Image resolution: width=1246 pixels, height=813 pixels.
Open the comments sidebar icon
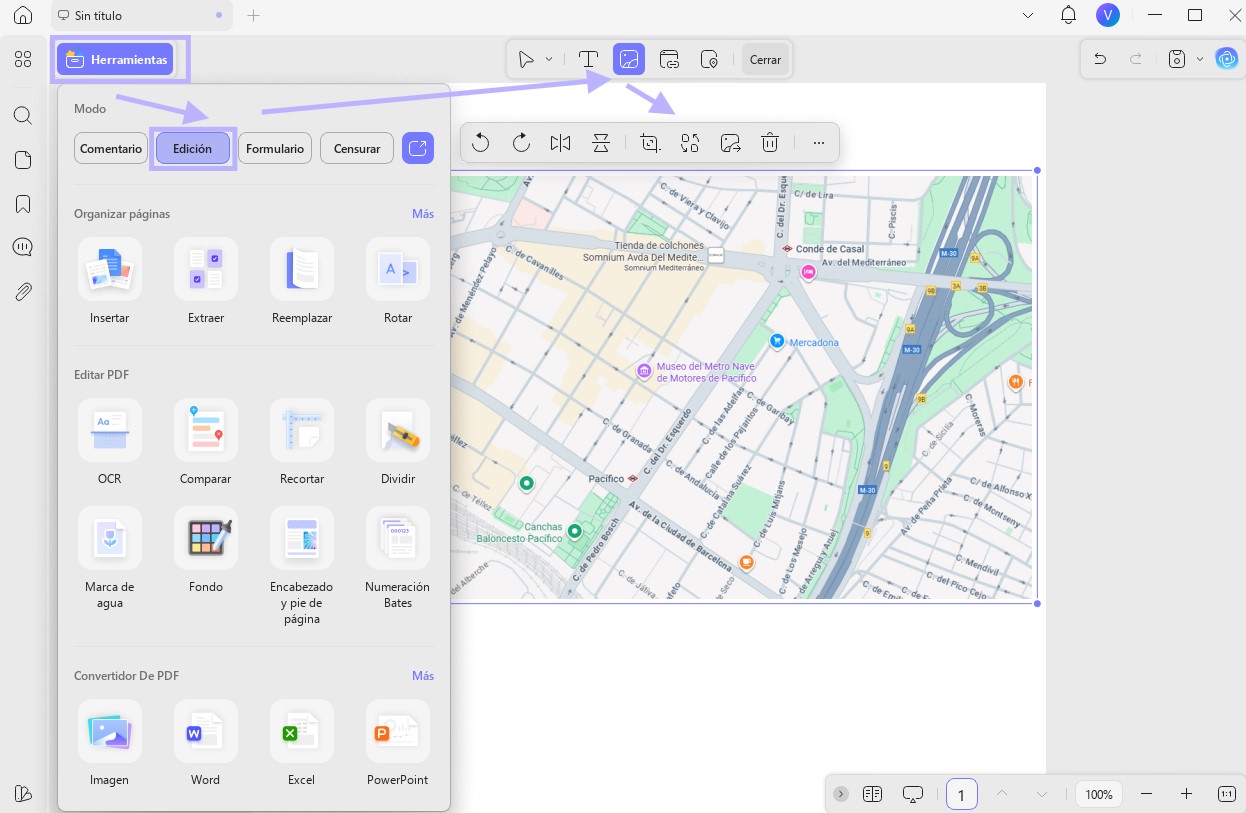click(23, 248)
